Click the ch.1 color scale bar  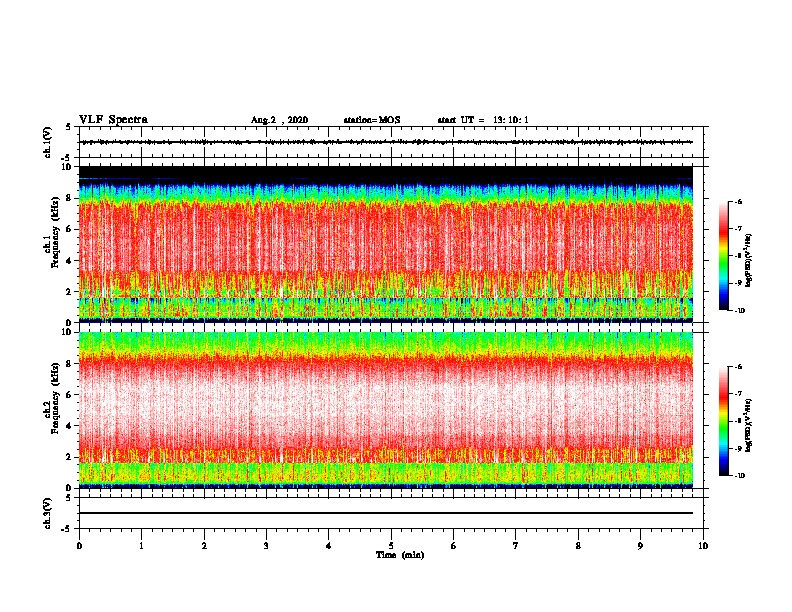pos(723,256)
